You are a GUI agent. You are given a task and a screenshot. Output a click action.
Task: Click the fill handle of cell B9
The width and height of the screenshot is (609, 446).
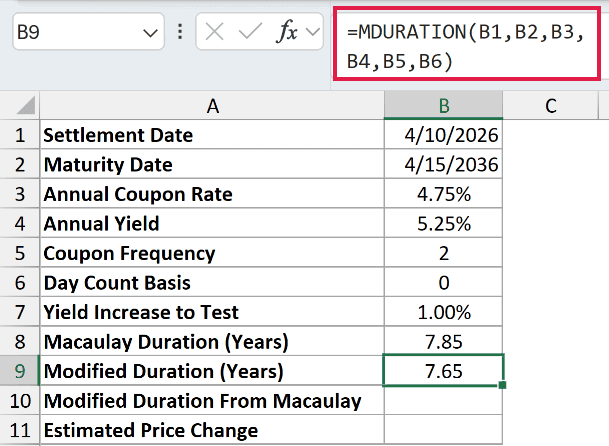pos(502,385)
